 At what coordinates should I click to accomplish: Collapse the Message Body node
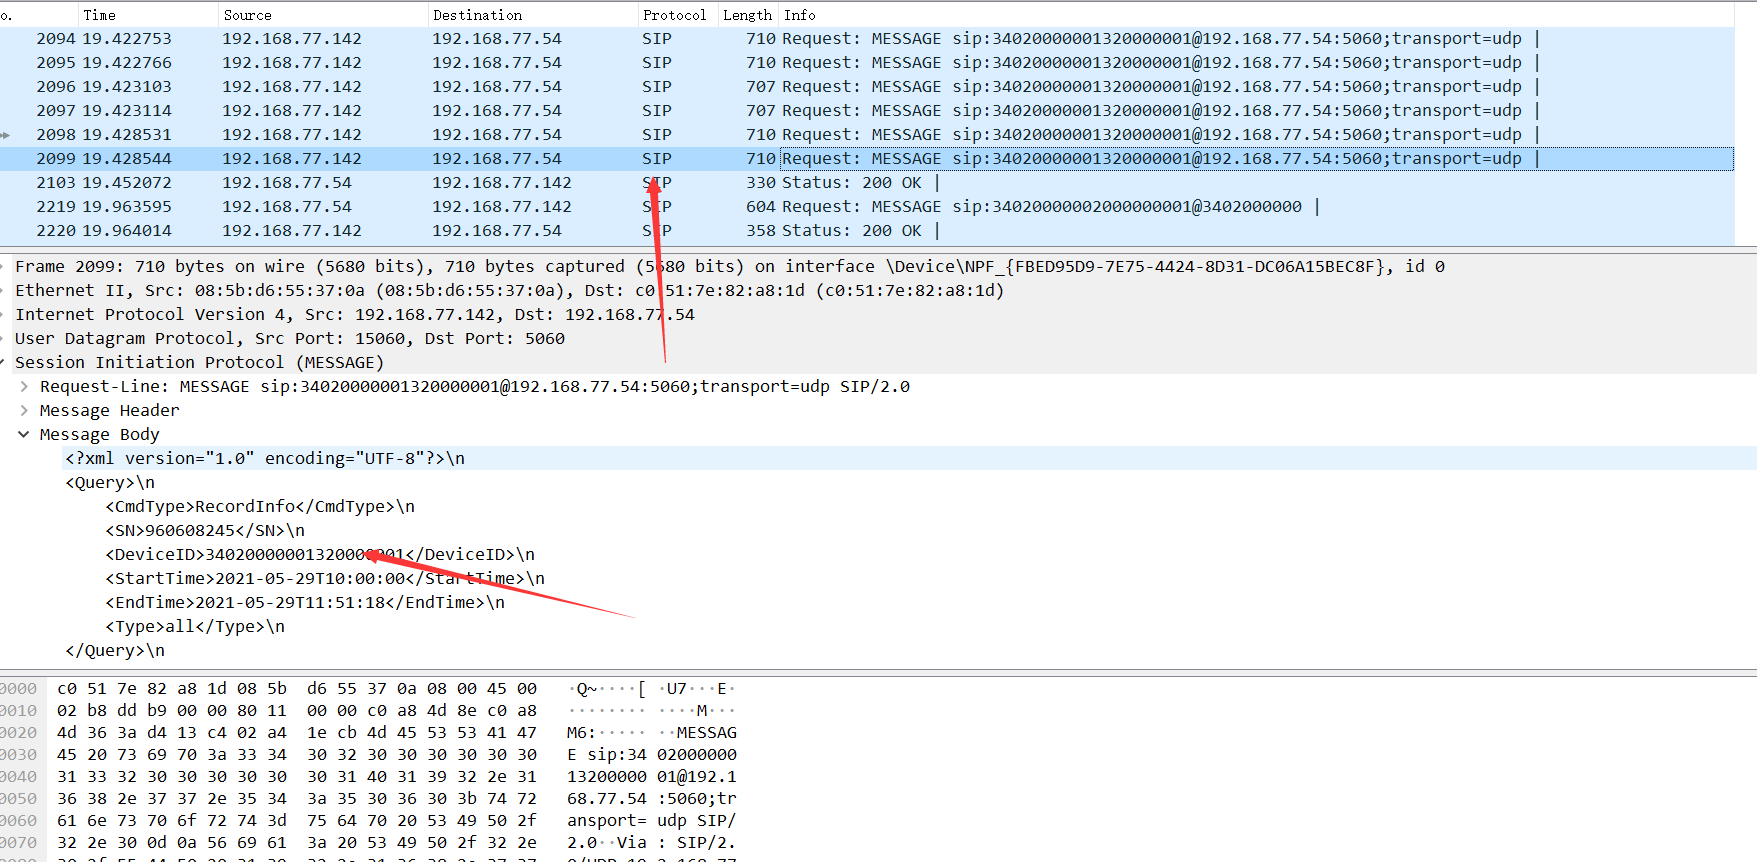(24, 434)
